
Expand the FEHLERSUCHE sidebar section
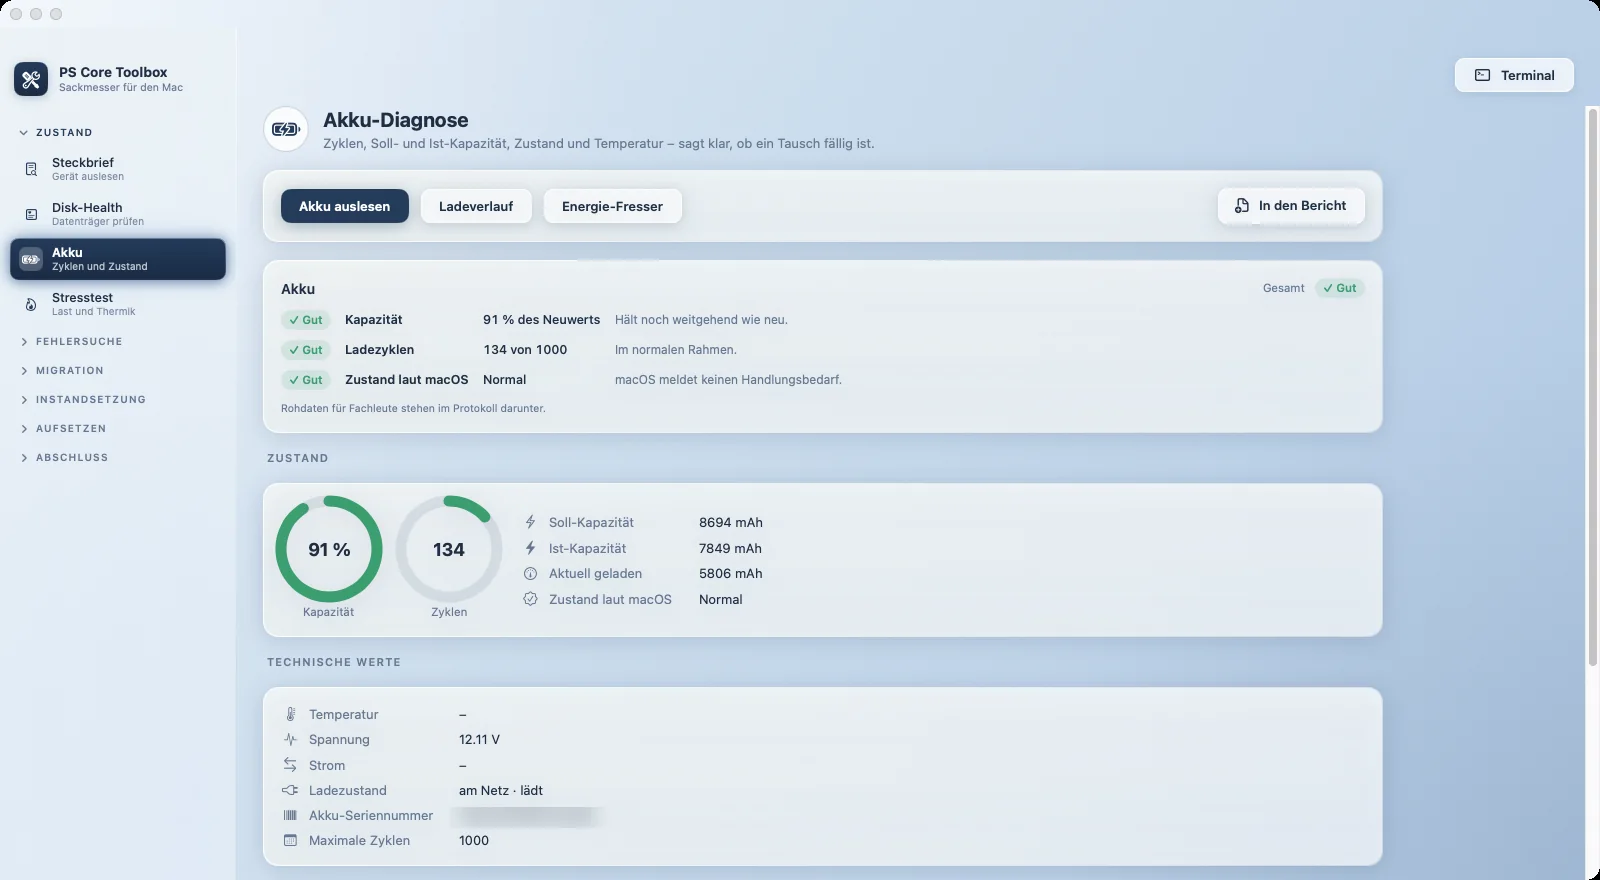[x=71, y=341]
